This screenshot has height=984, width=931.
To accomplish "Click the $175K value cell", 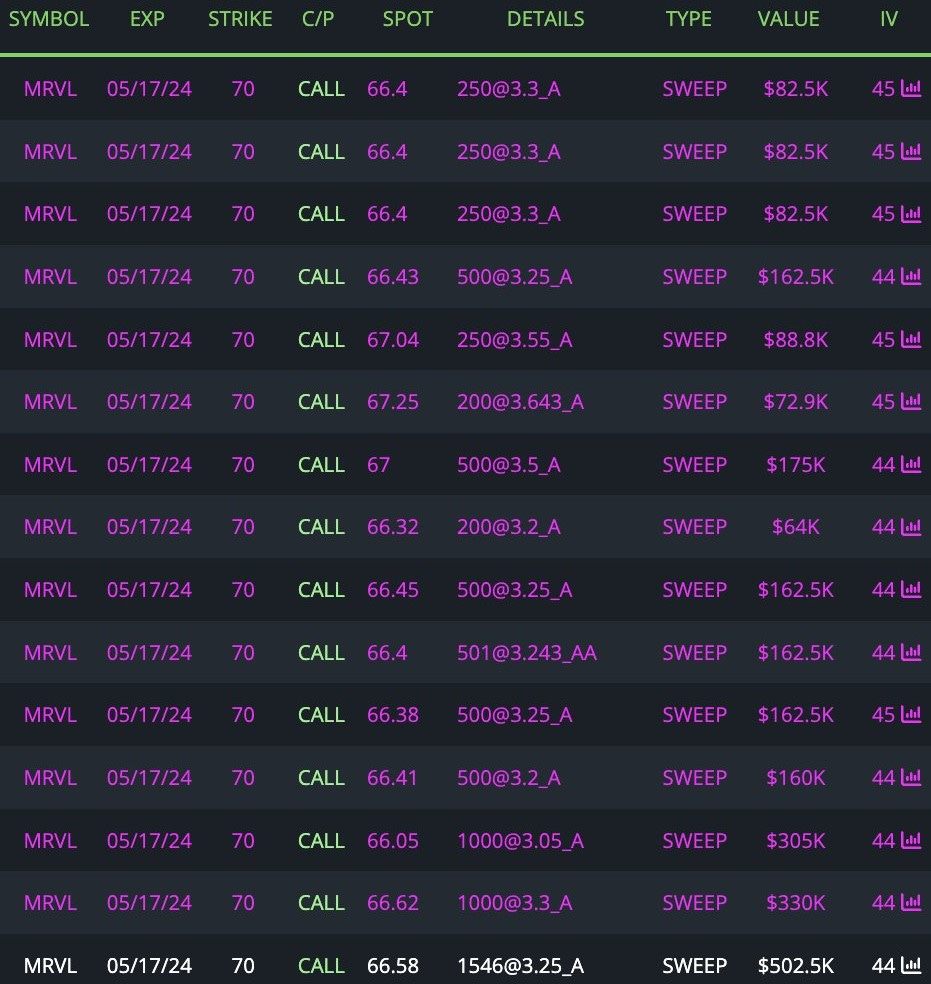I will tap(795, 464).
